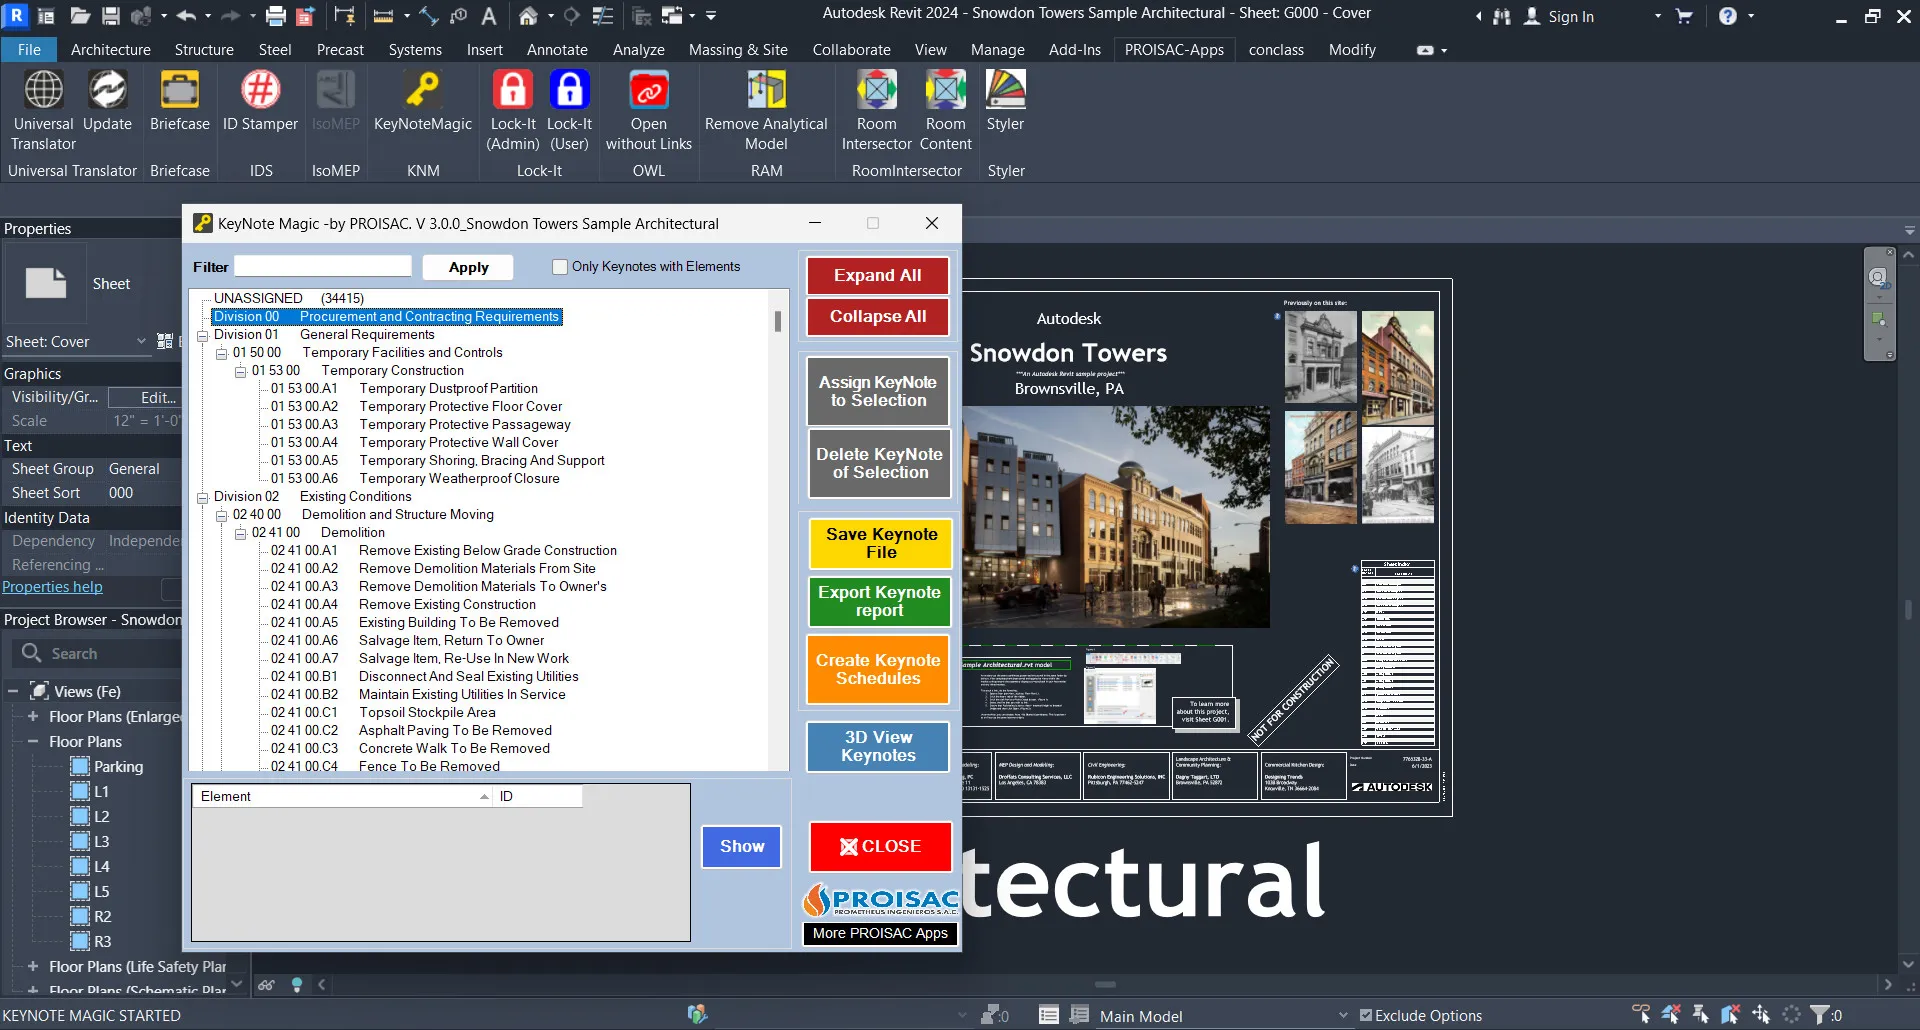Launch the Universal Translator tool
The height and width of the screenshot is (1030, 1920).
(x=43, y=110)
